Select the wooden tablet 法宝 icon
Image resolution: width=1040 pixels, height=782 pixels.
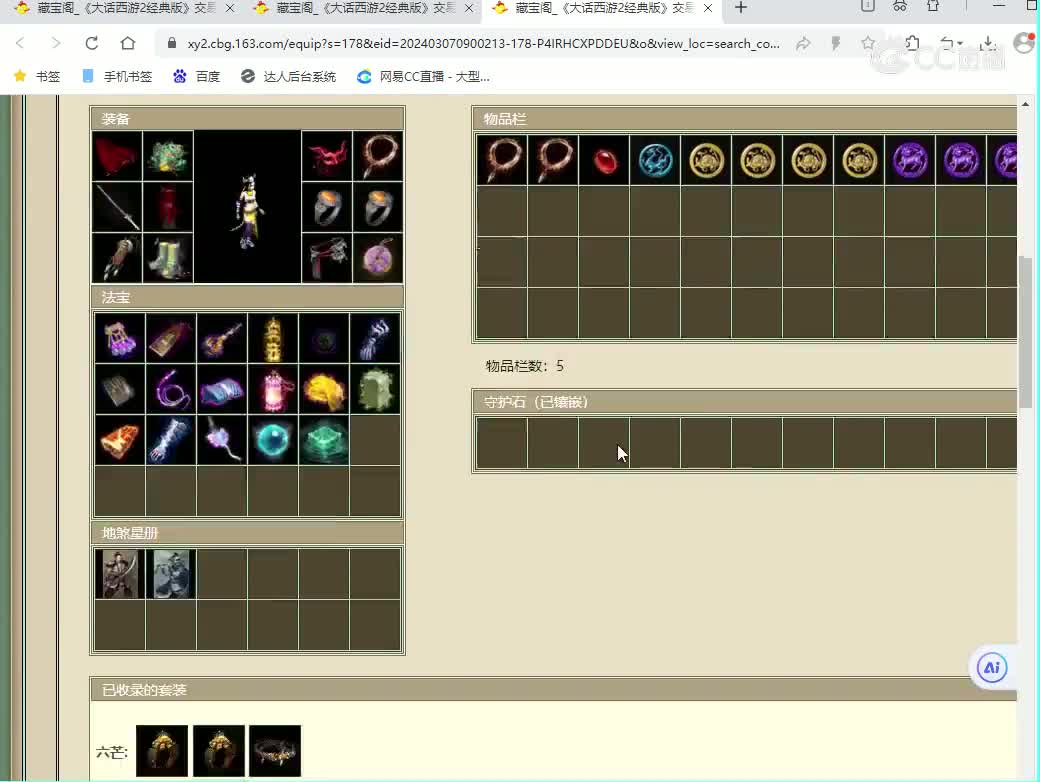(170, 338)
